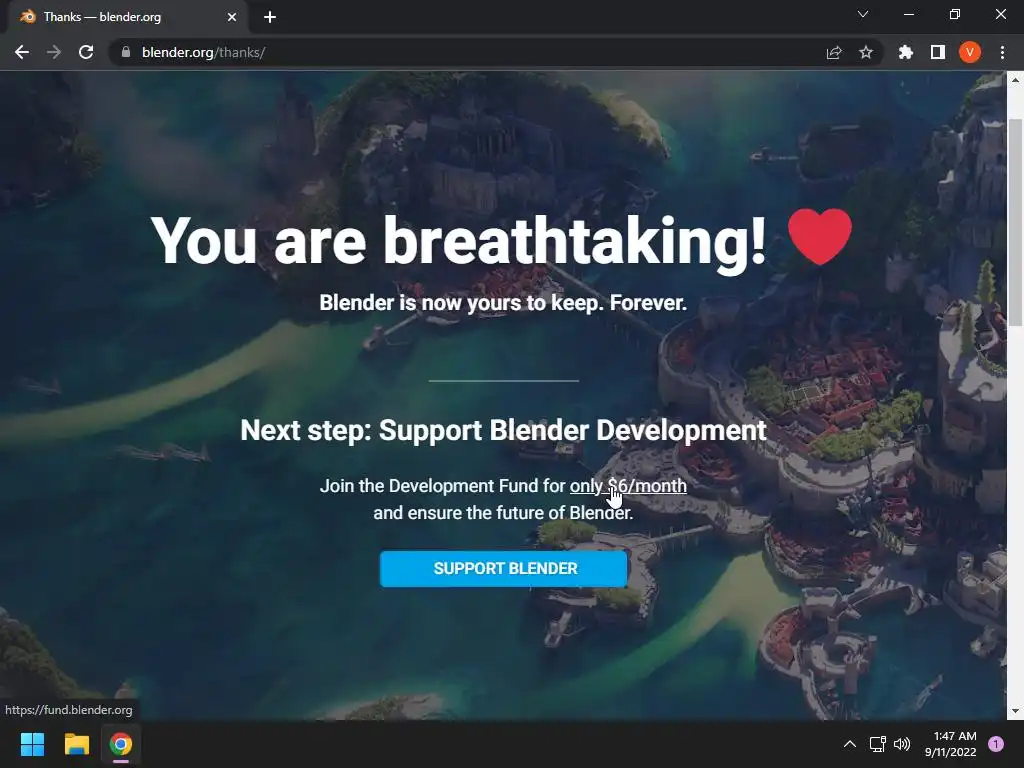Viewport: 1024px width, 768px height.
Task: Click the Blender logo tab favicon
Action: click(28, 17)
